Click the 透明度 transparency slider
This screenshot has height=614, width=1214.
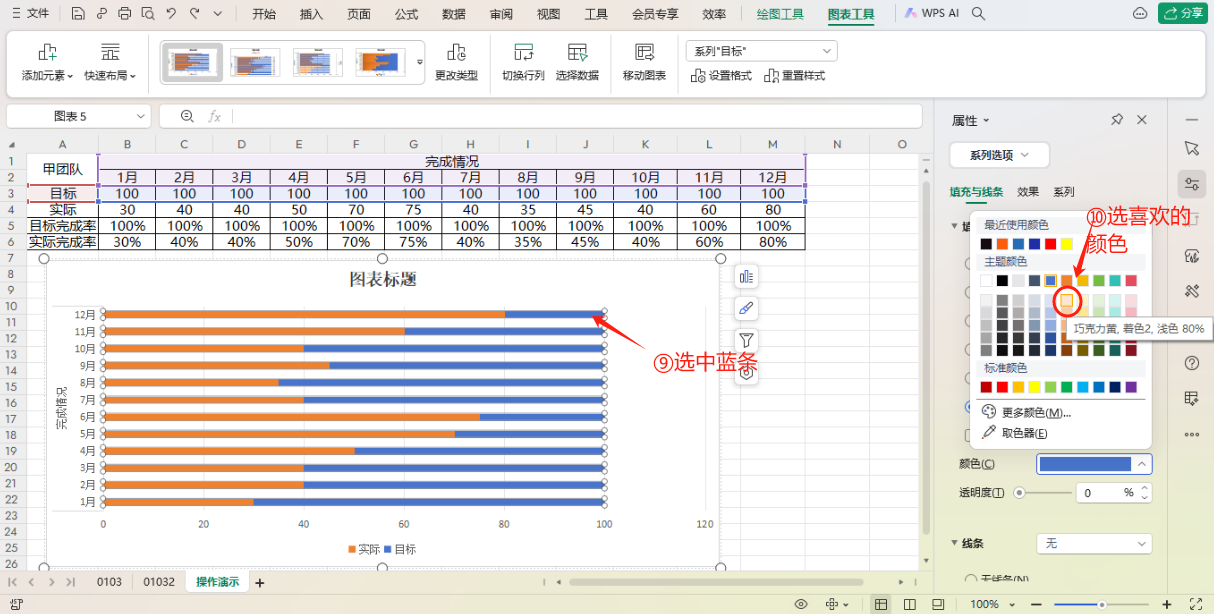click(x=1042, y=492)
